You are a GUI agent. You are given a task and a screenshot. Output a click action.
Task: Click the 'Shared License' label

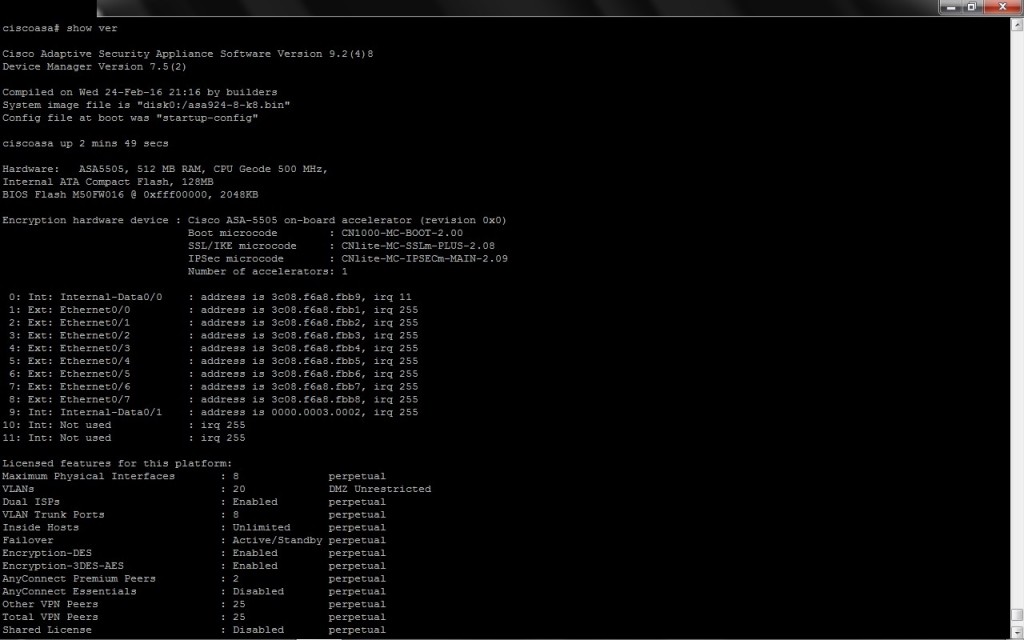tap(47, 630)
